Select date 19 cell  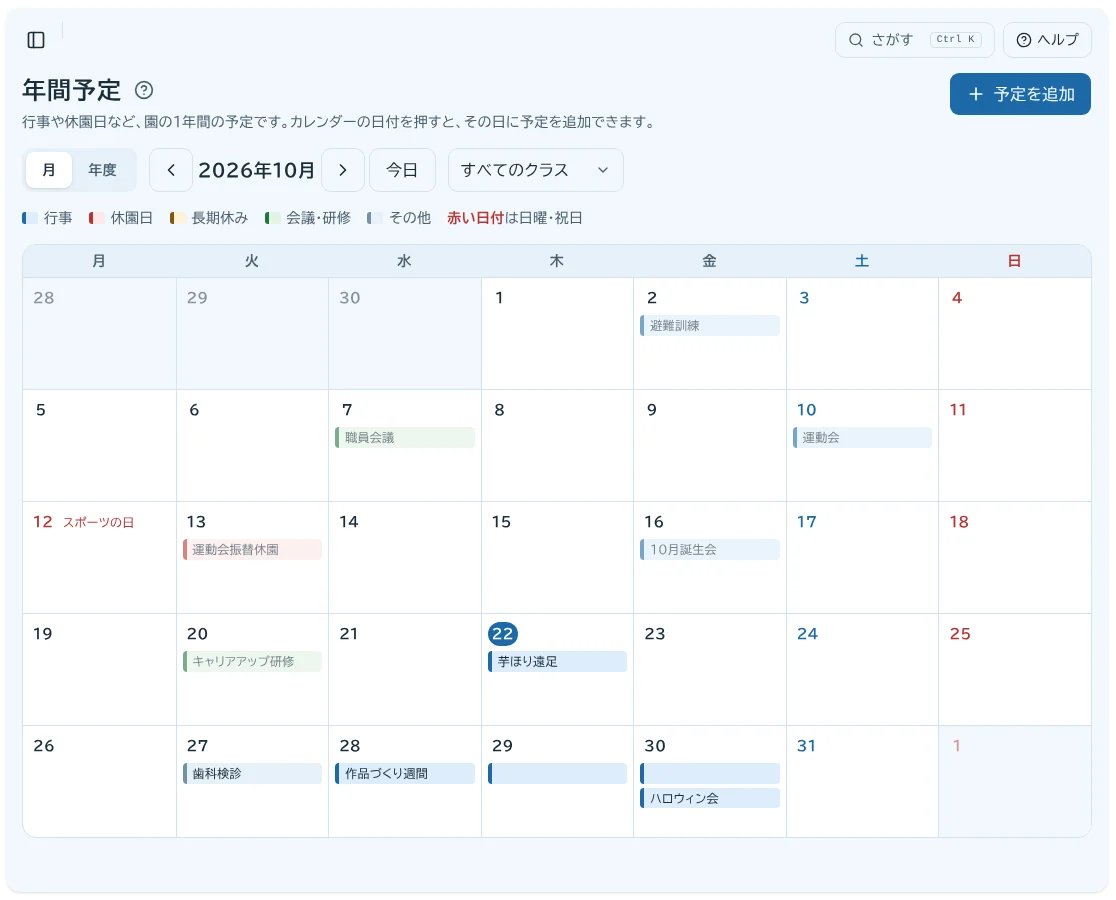point(99,669)
